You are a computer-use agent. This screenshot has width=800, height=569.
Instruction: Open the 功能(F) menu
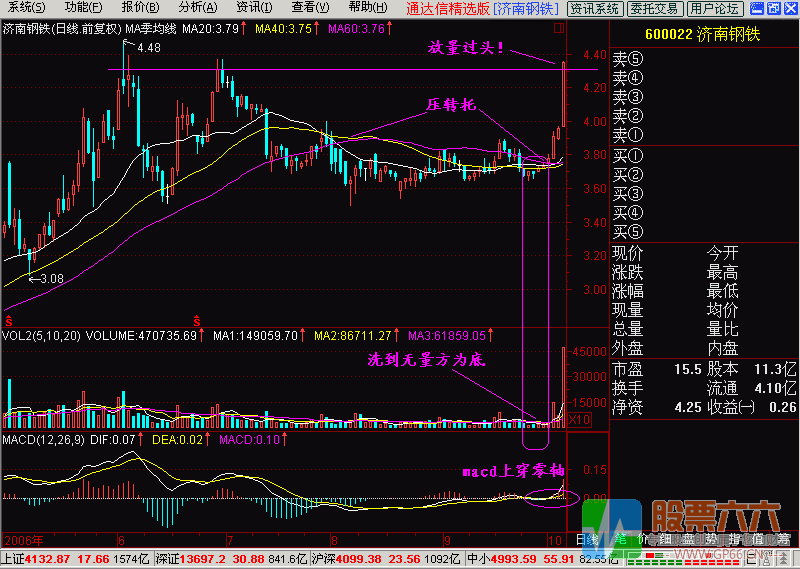click(83, 8)
